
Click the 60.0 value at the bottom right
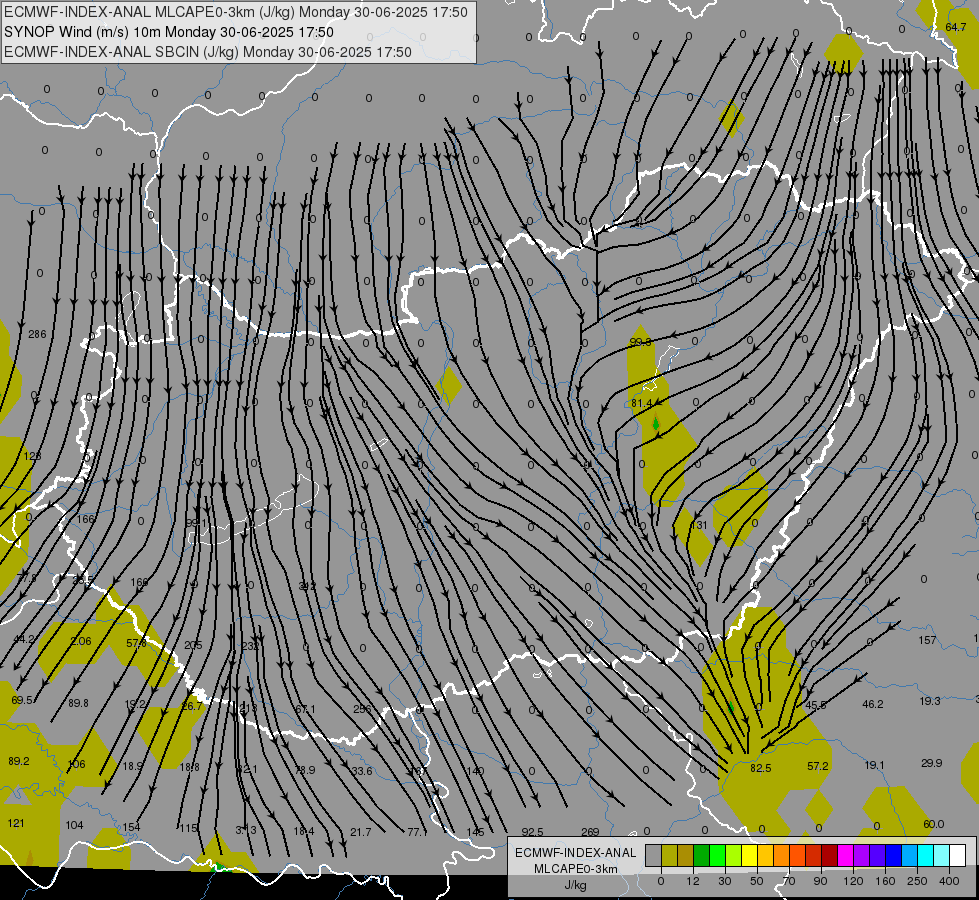point(933,824)
